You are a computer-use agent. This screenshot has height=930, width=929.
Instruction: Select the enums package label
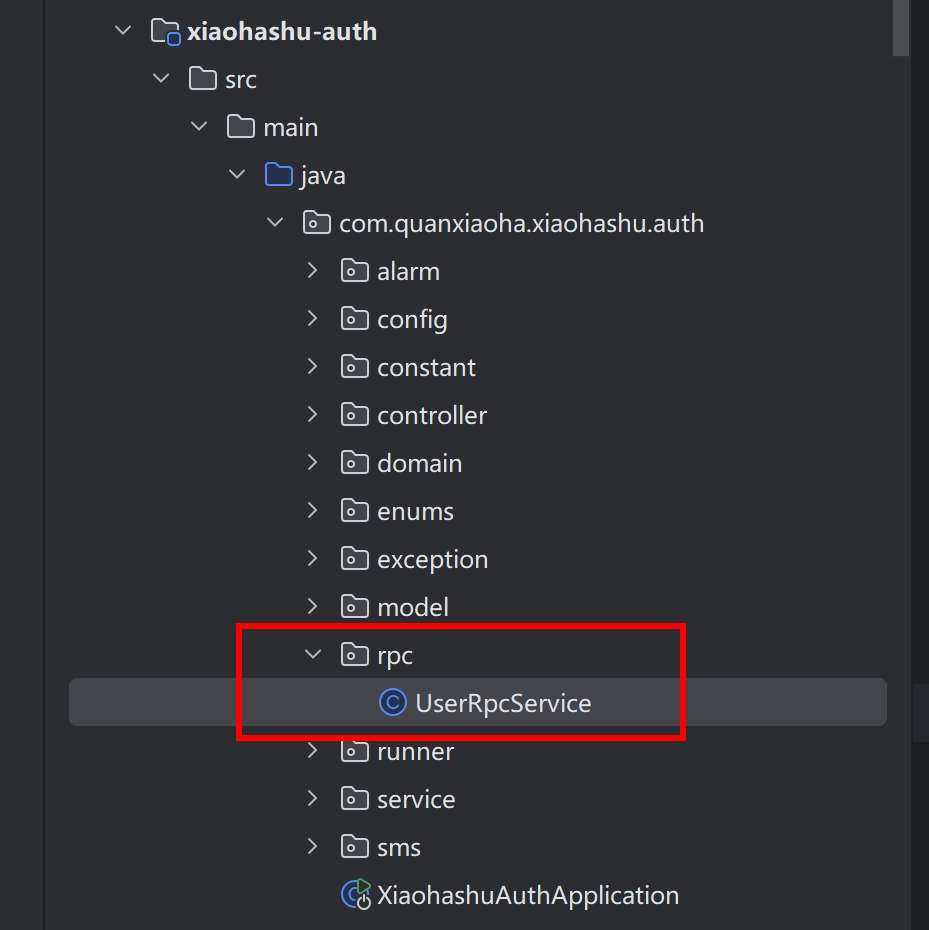[x=415, y=511]
